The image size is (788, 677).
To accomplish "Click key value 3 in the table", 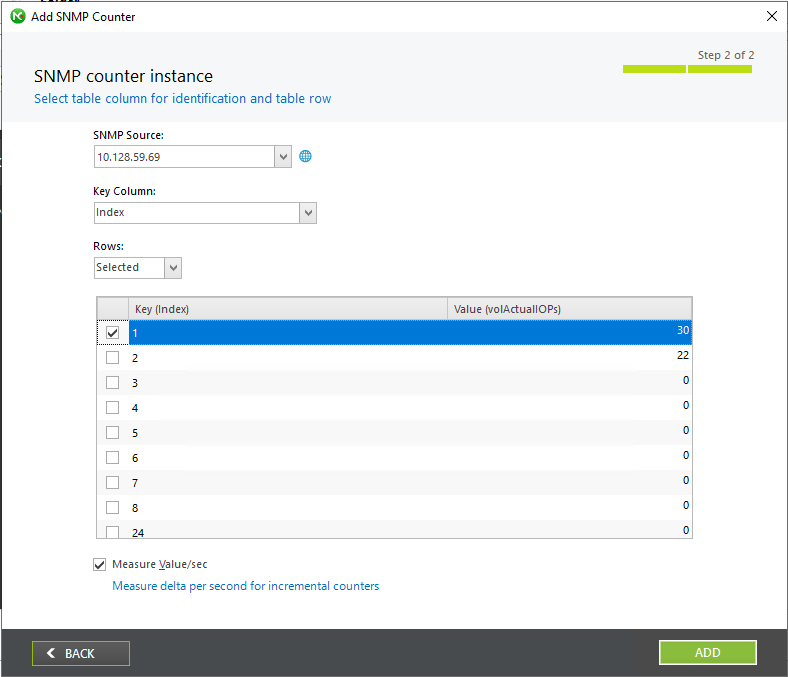I will click(135, 383).
